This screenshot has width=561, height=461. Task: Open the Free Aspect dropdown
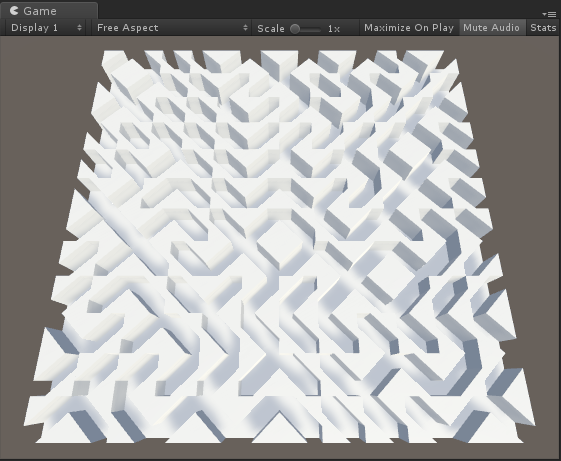point(171,28)
